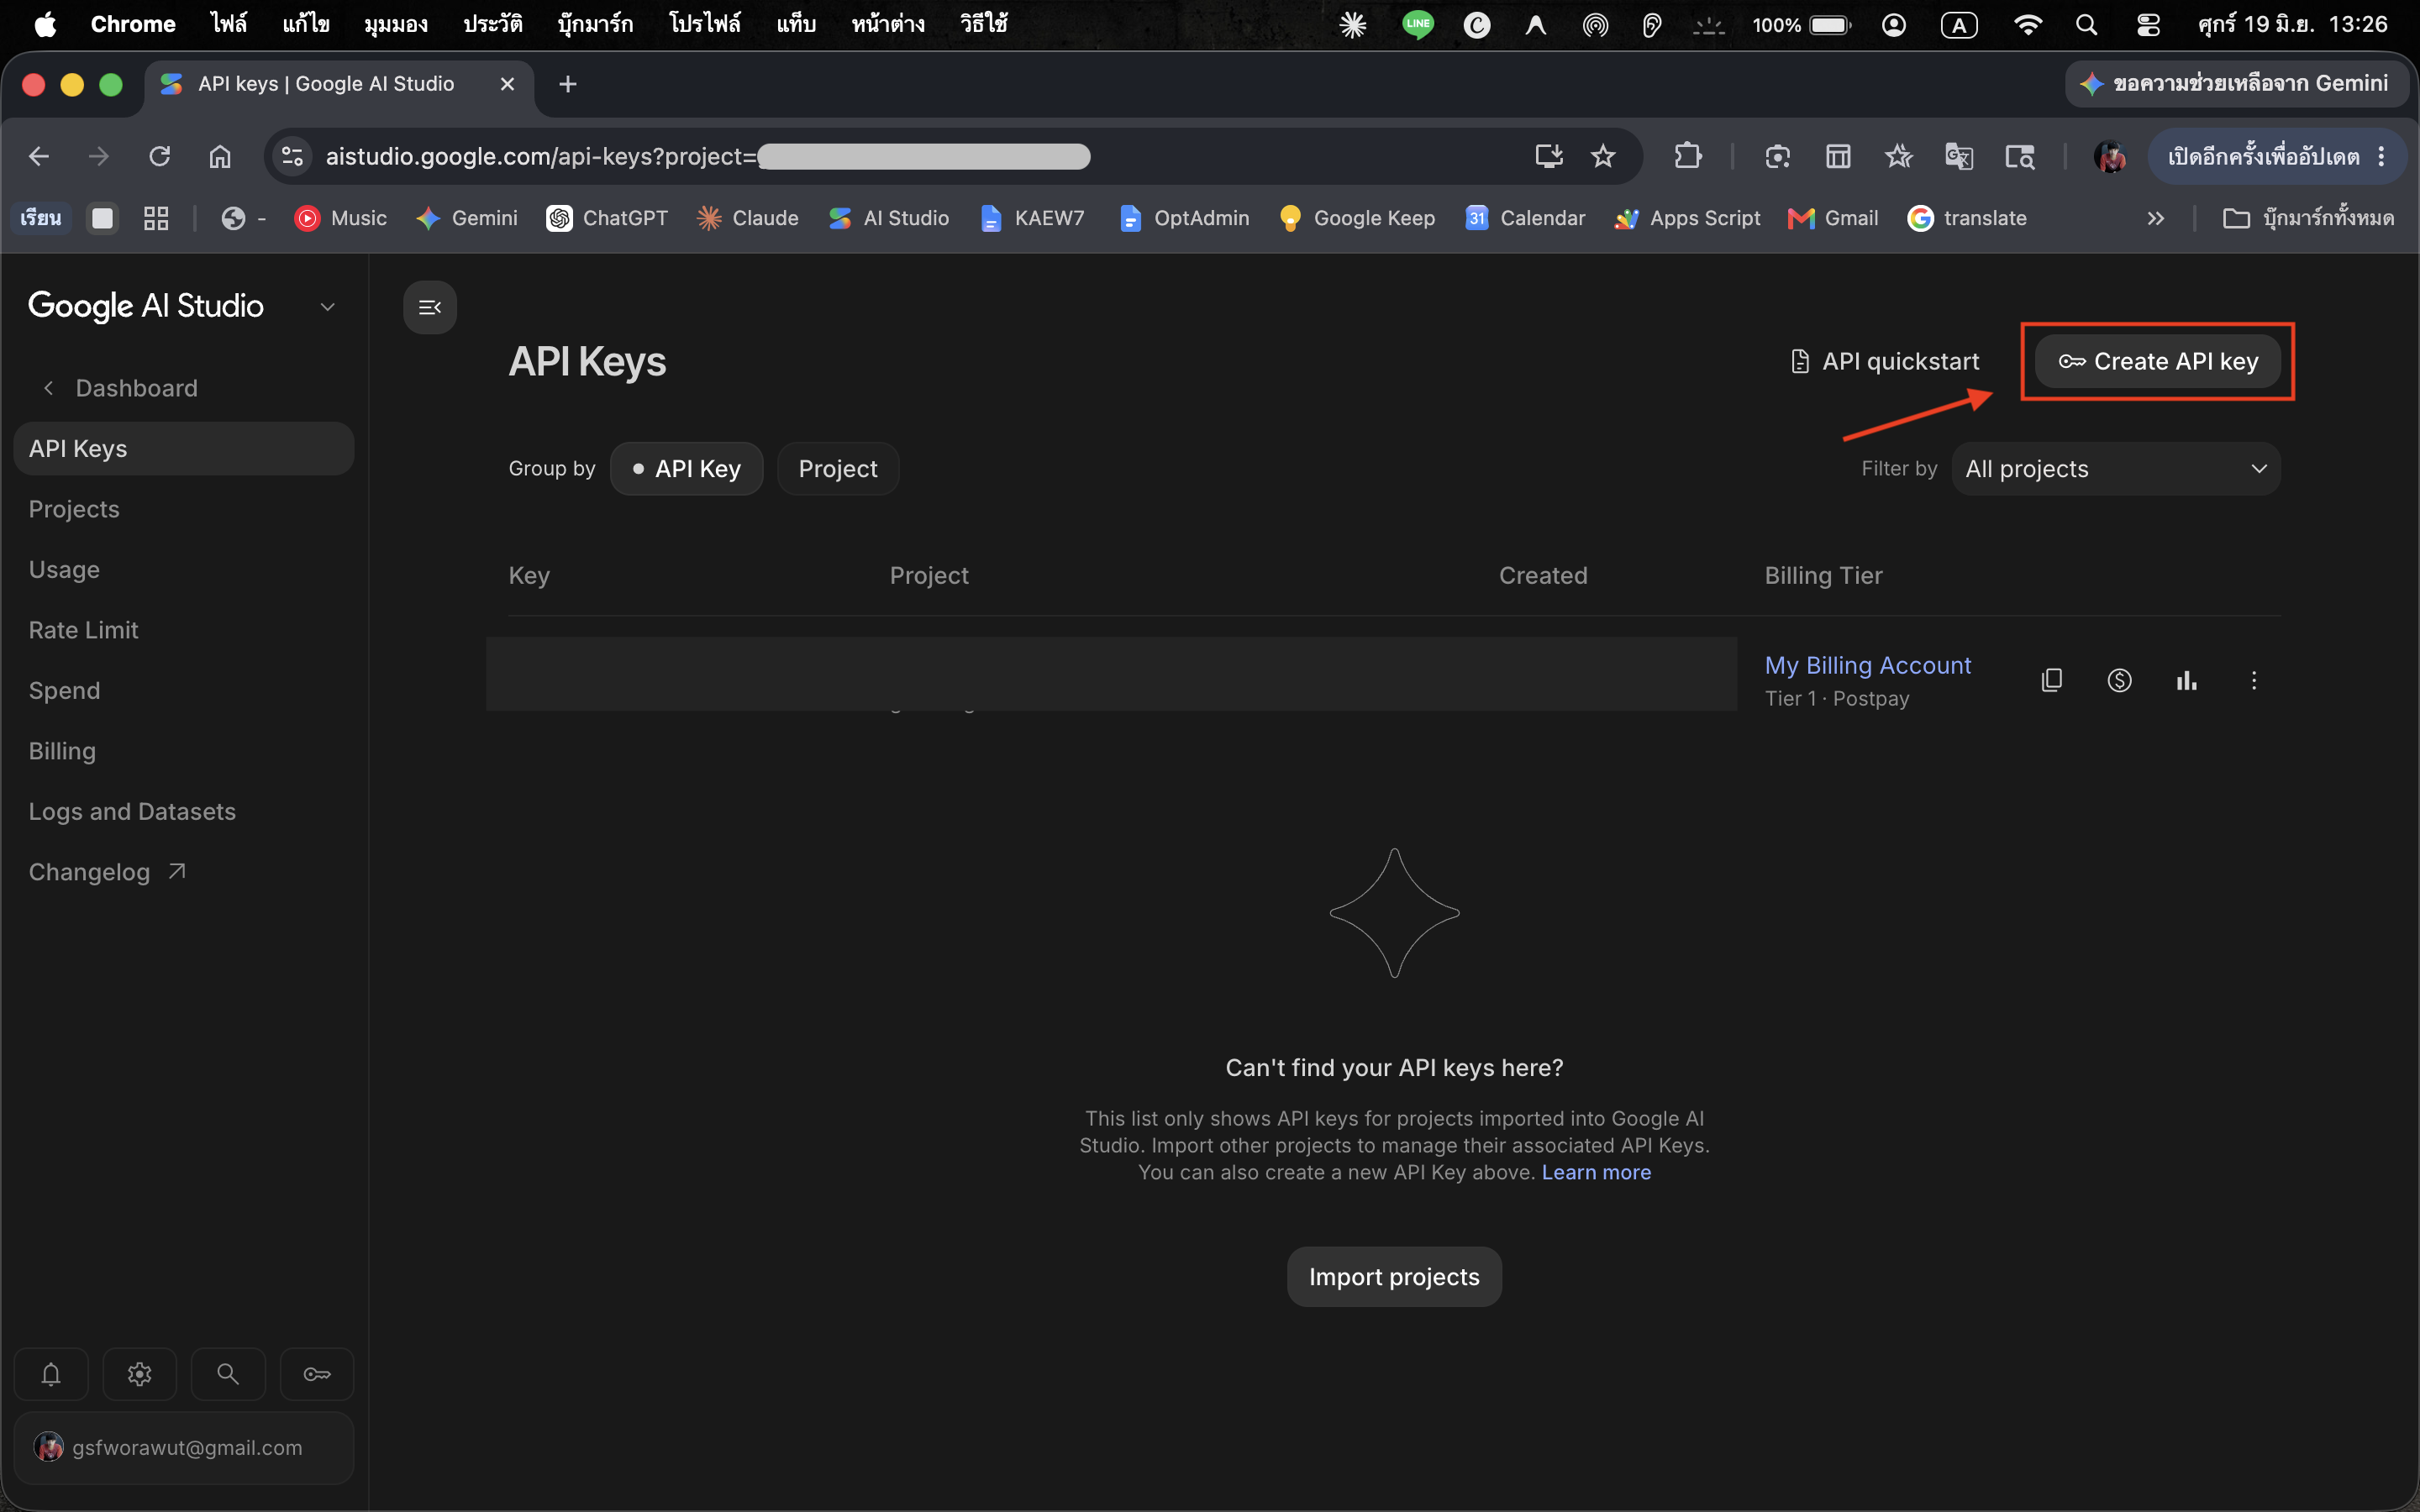
Task: Click the address bar URL field
Action: [x=900, y=156]
